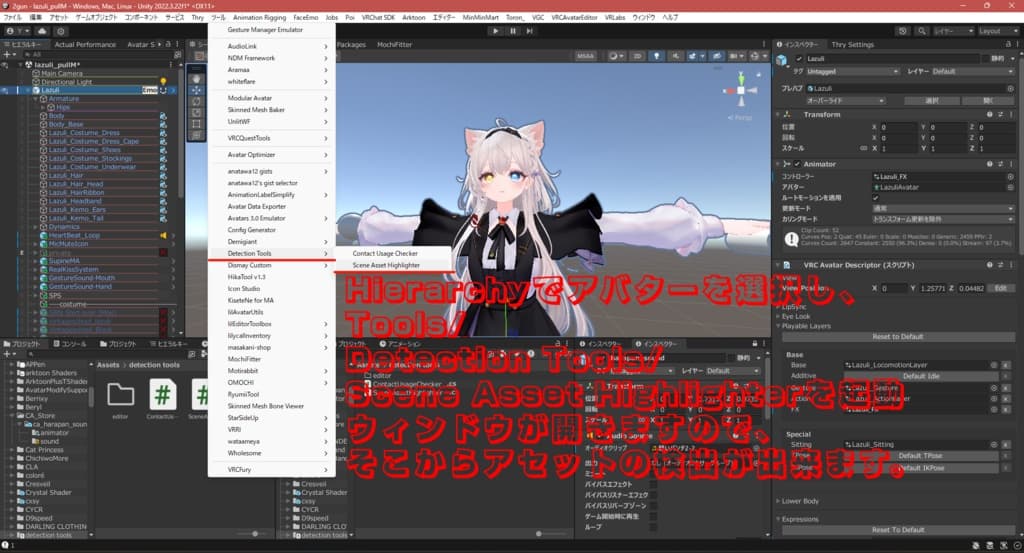Toggle the apply root motion checkbox
The image size is (1024, 553).
pyautogui.click(x=876, y=198)
